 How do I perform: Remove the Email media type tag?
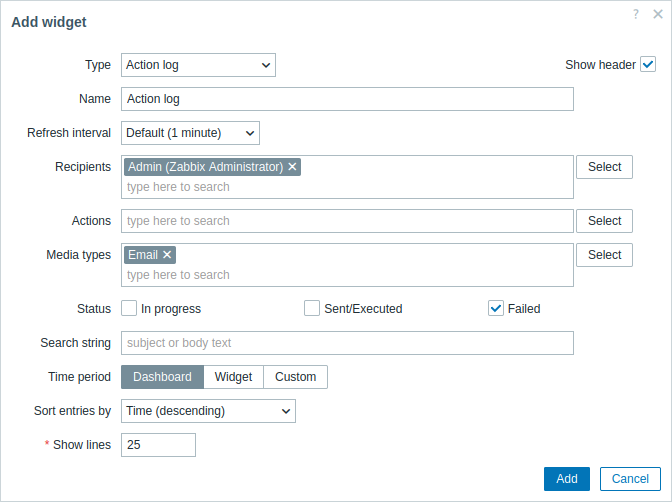pyautogui.click(x=167, y=255)
